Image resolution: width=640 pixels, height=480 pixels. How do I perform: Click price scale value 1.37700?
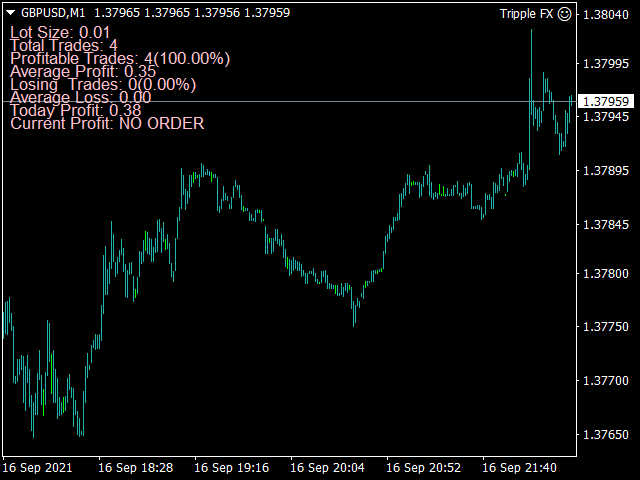click(x=606, y=380)
